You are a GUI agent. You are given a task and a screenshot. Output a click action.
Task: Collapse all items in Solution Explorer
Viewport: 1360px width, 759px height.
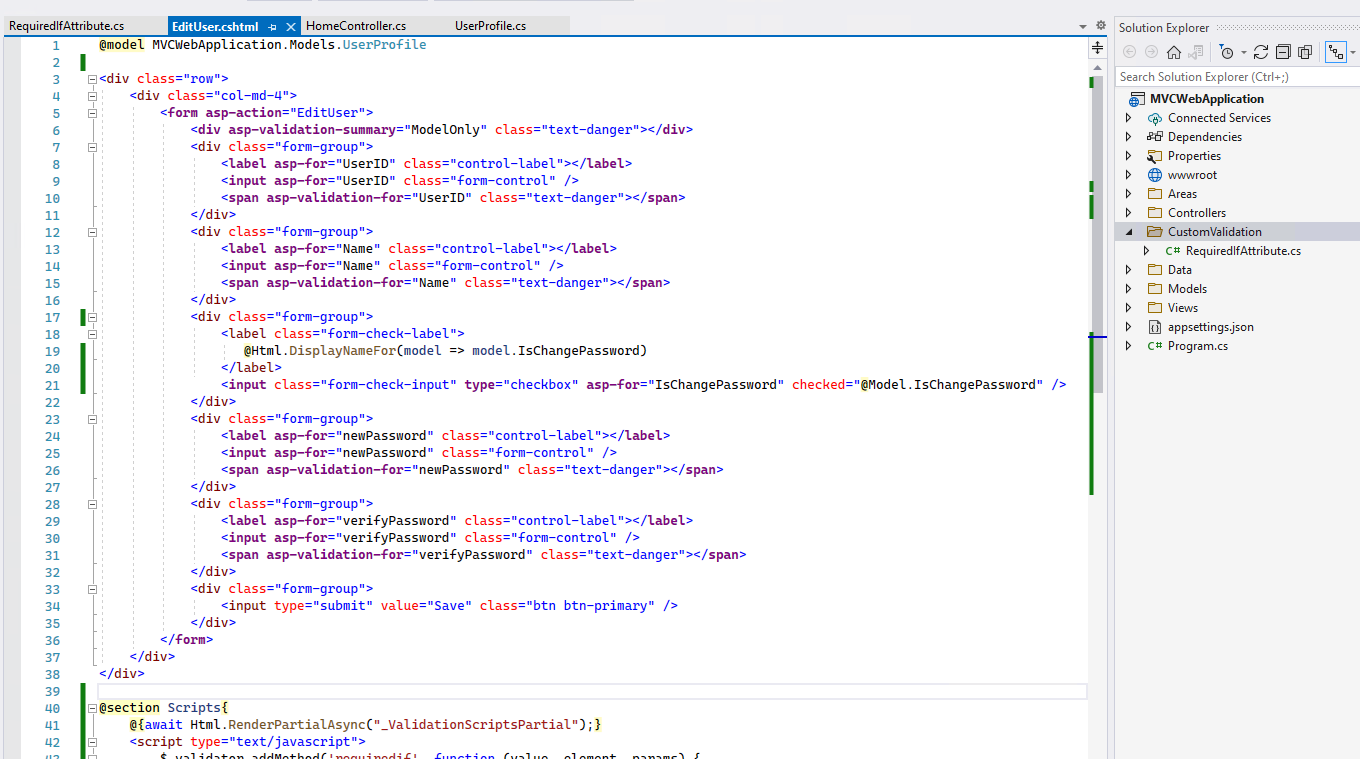click(x=1283, y=52)
